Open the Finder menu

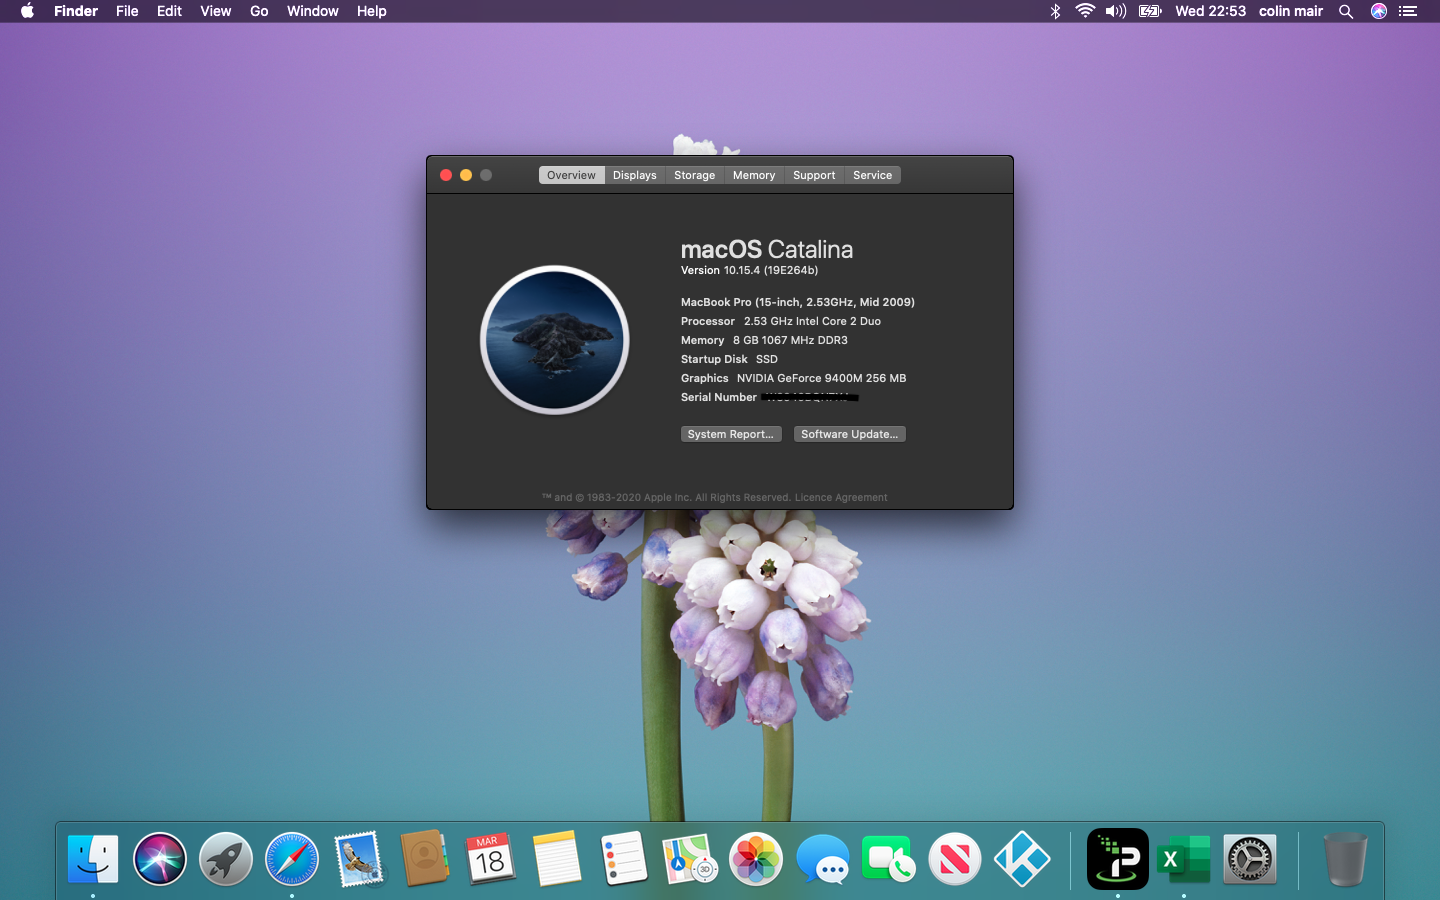76,11
